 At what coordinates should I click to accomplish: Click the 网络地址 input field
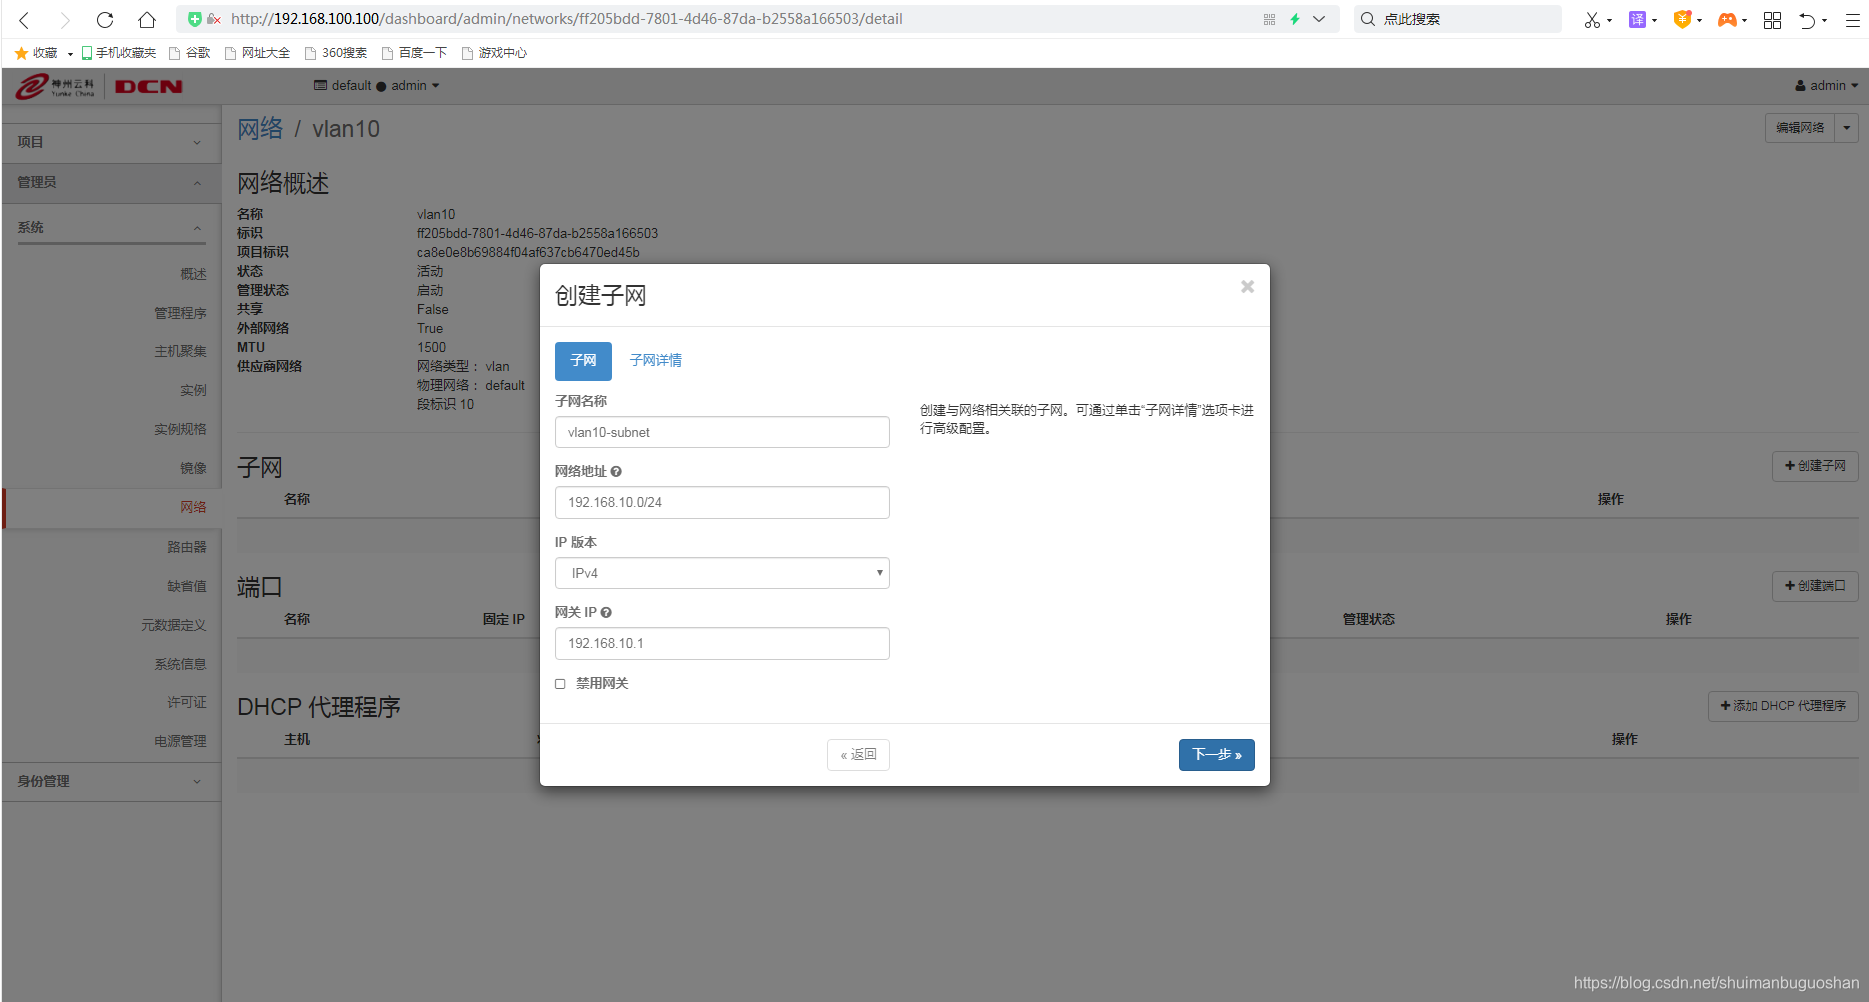(x=722, y=502)
